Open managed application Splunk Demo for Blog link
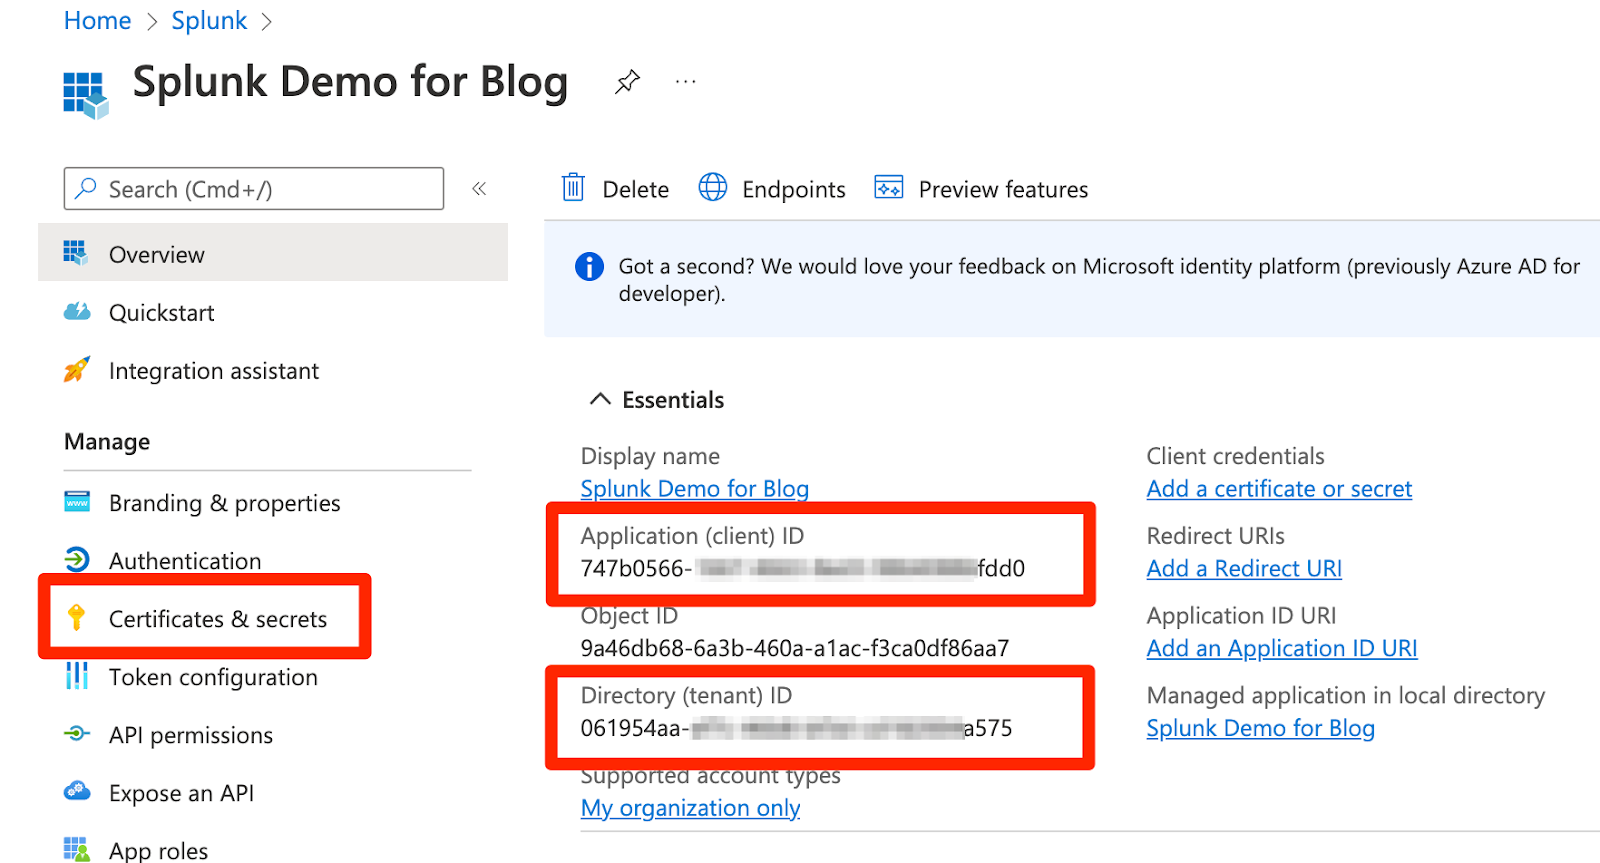The width and height of the screenshot is (1600, 863). (x=1260, y=728)
